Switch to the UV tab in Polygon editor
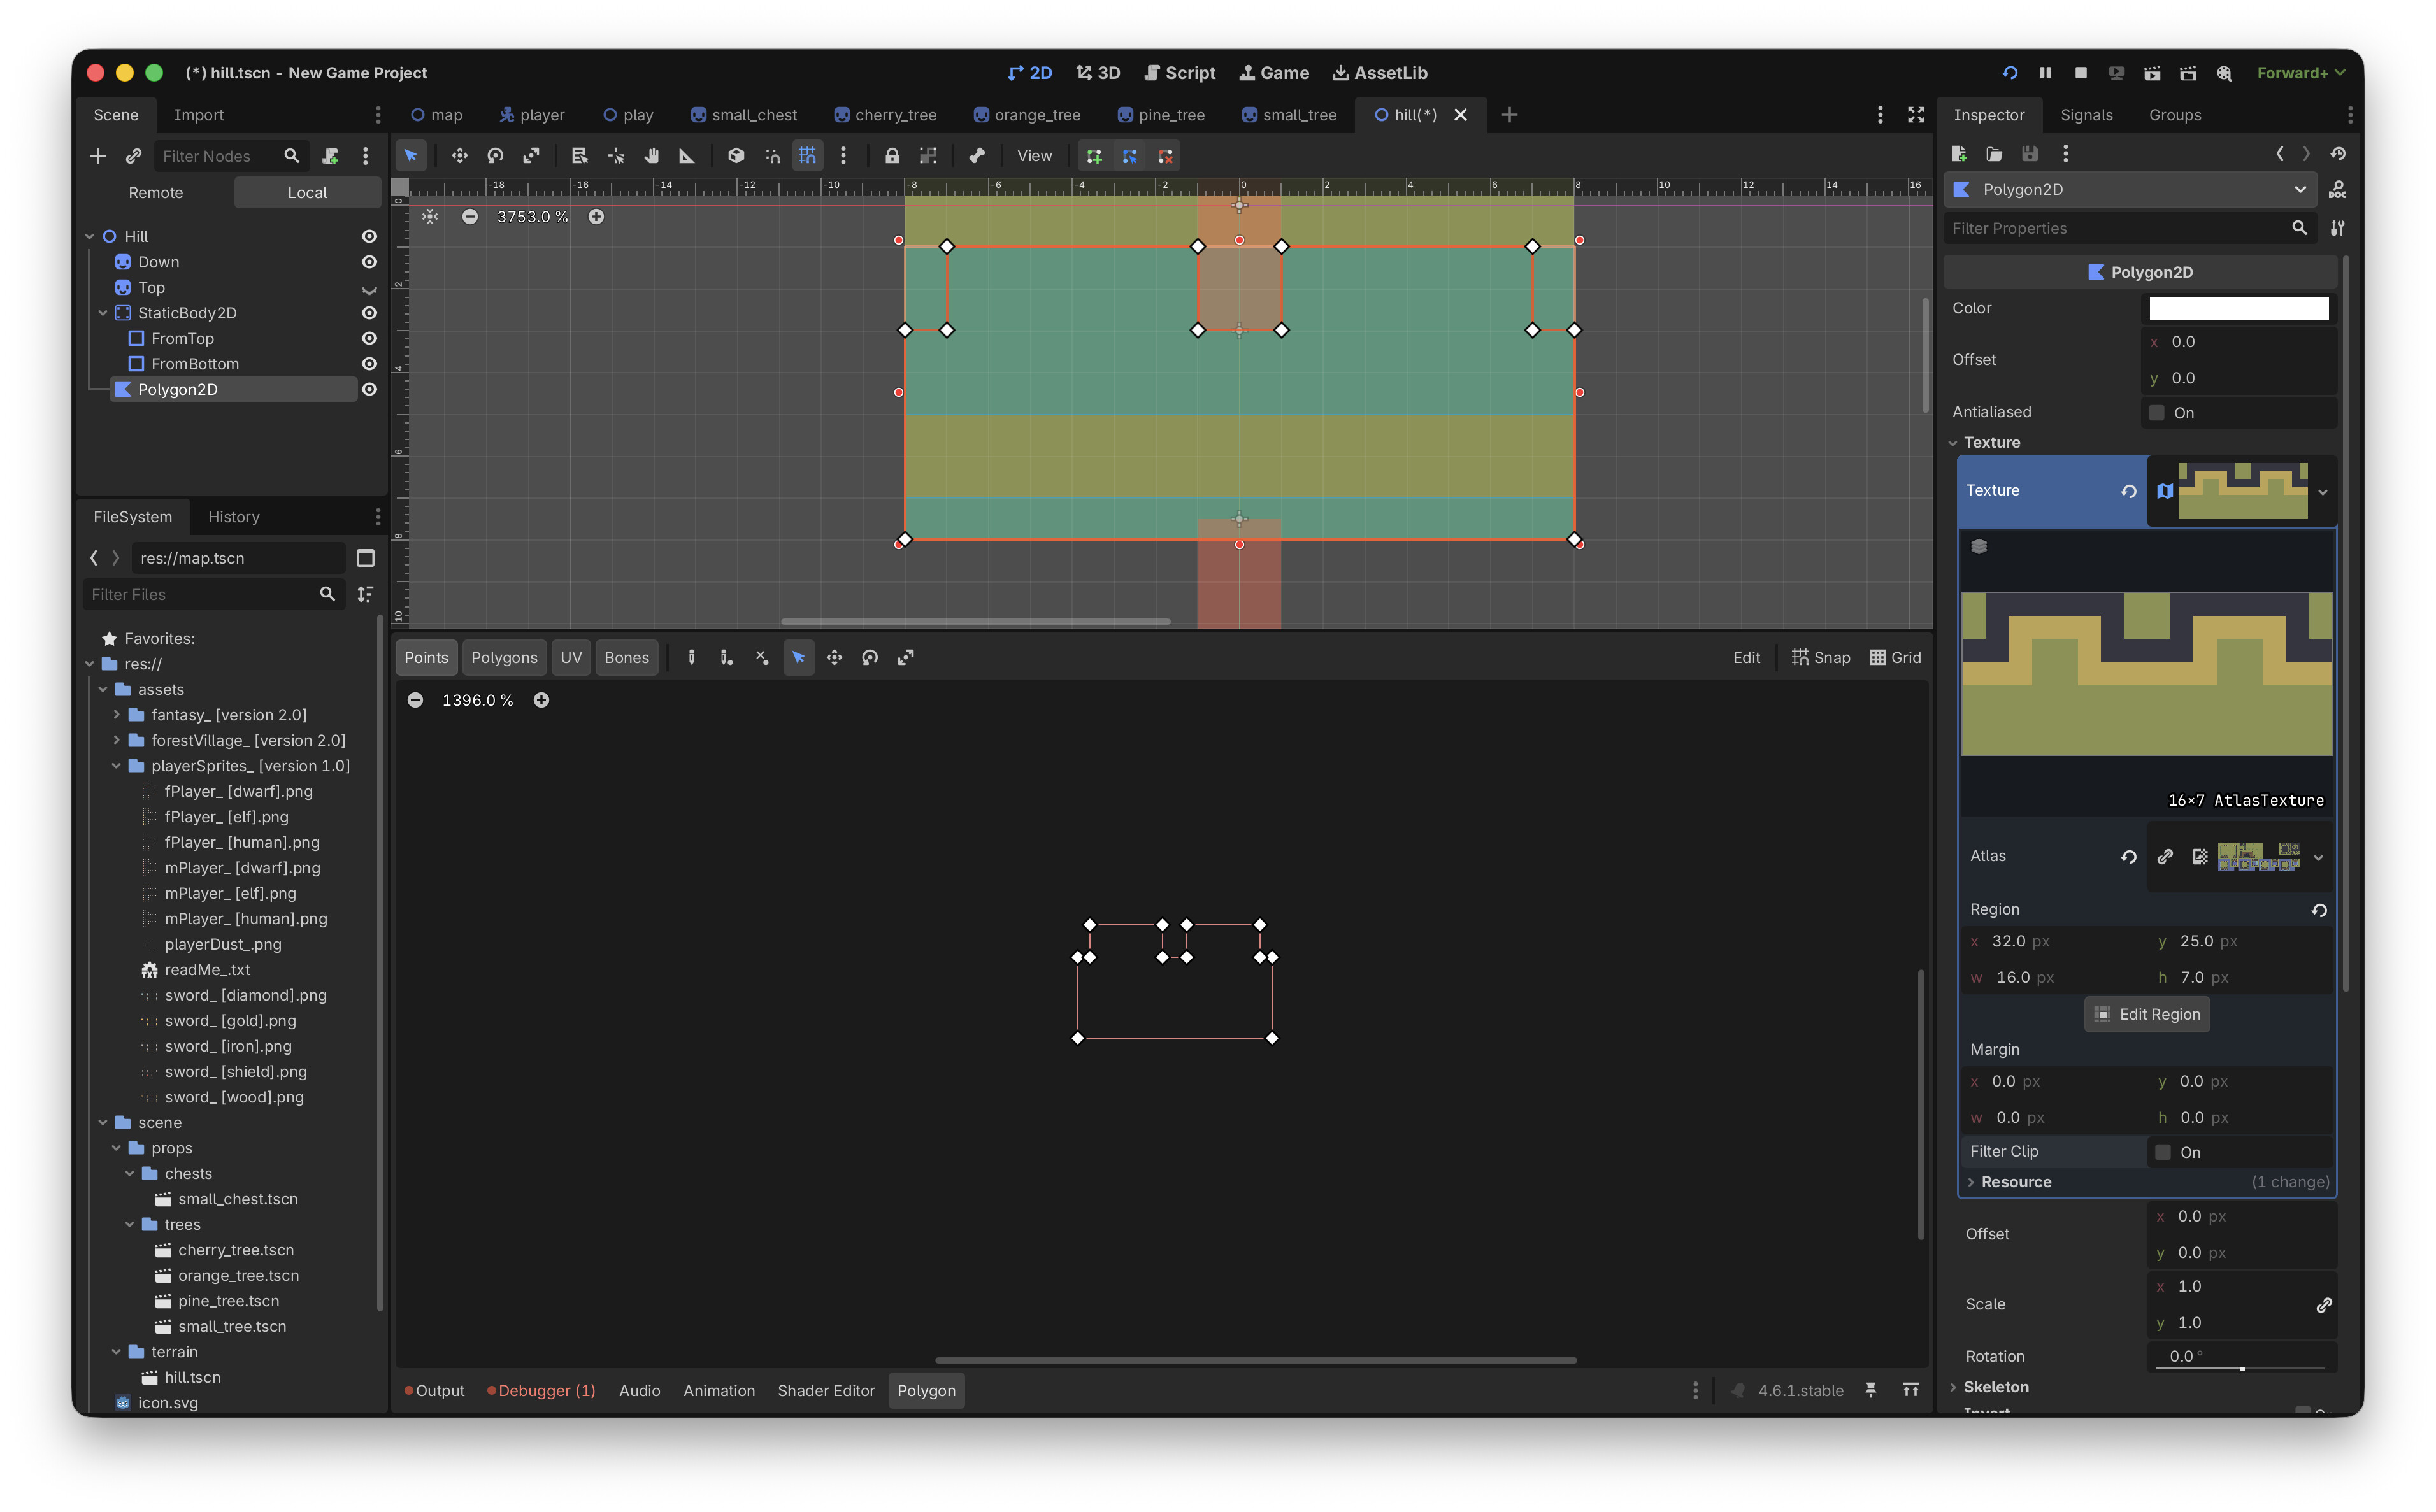 point(570,657)
